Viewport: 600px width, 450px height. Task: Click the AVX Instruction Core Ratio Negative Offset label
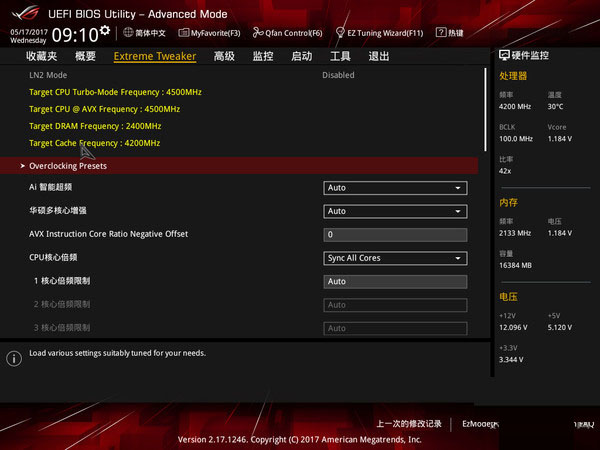(x=109, y=234)
